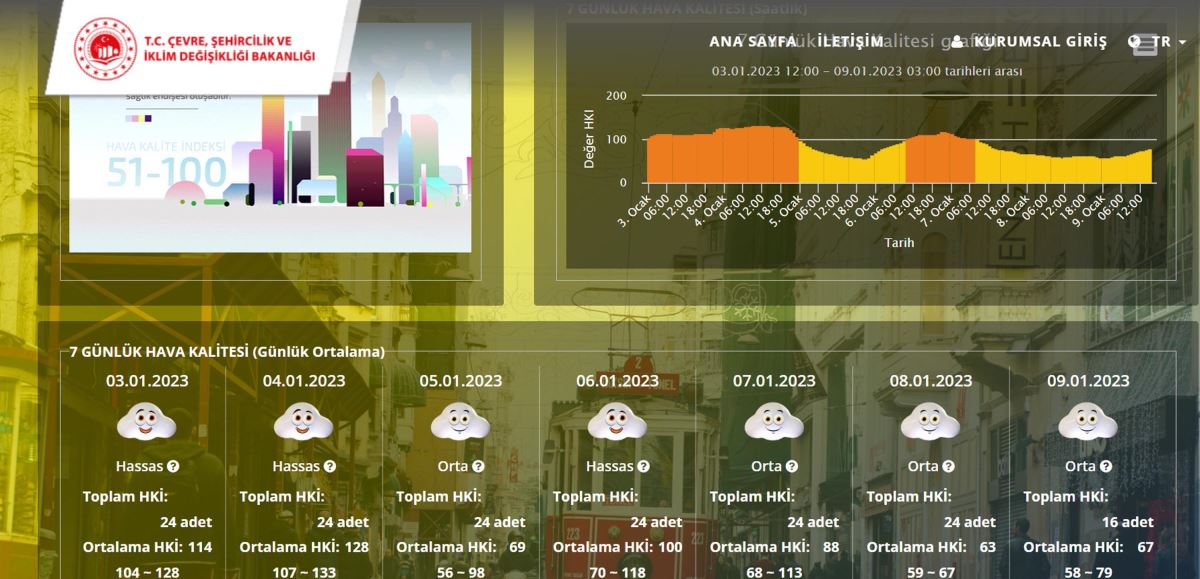Click the cloud mascot under 07.01.2023
1200x579 pixels.
pos(773,422)
